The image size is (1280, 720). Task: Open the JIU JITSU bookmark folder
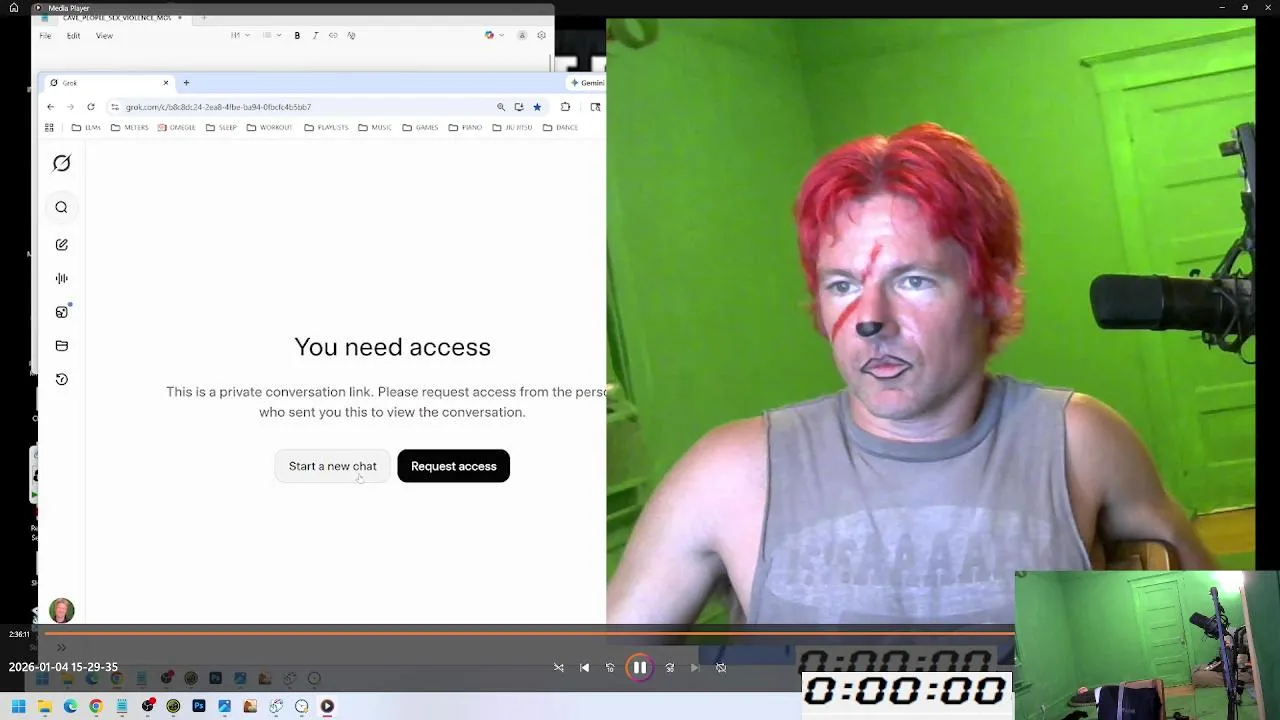tap(512, 128)
